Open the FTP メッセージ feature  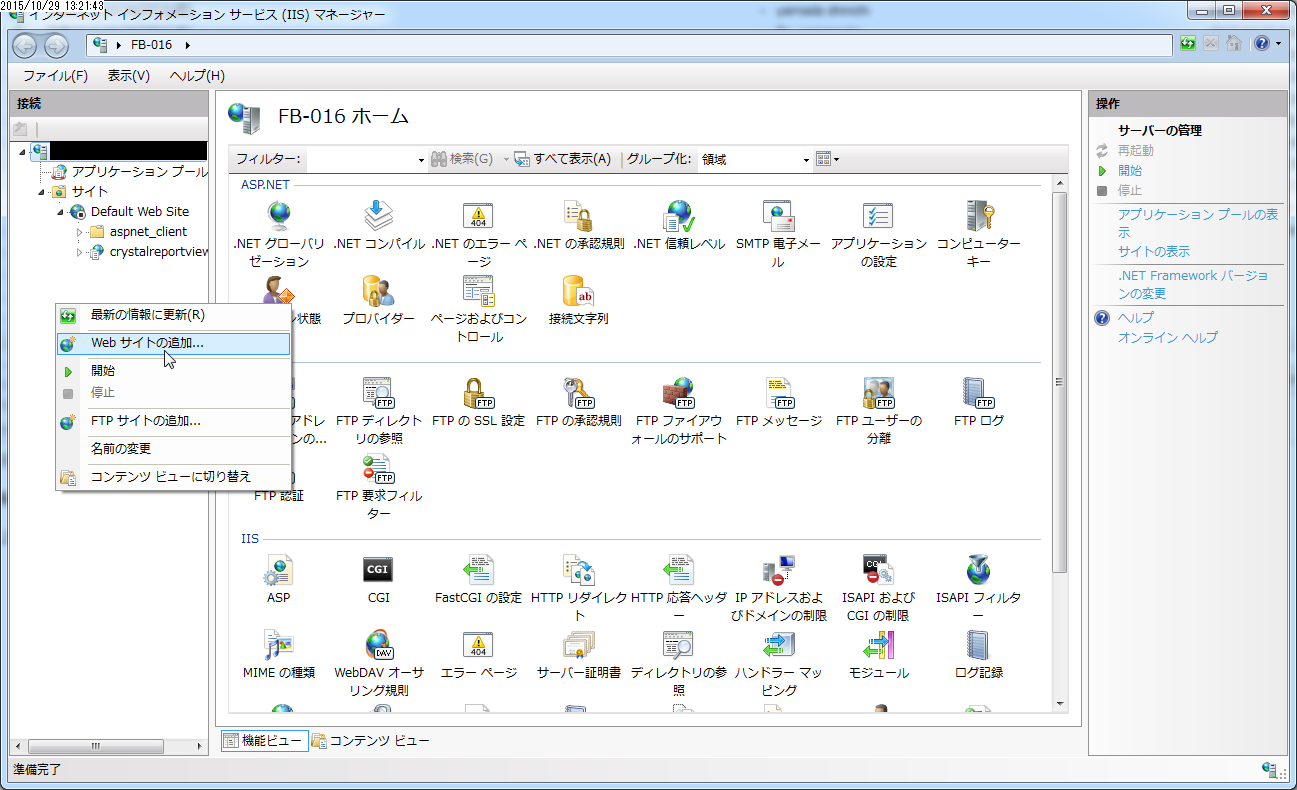click(778, 403)
